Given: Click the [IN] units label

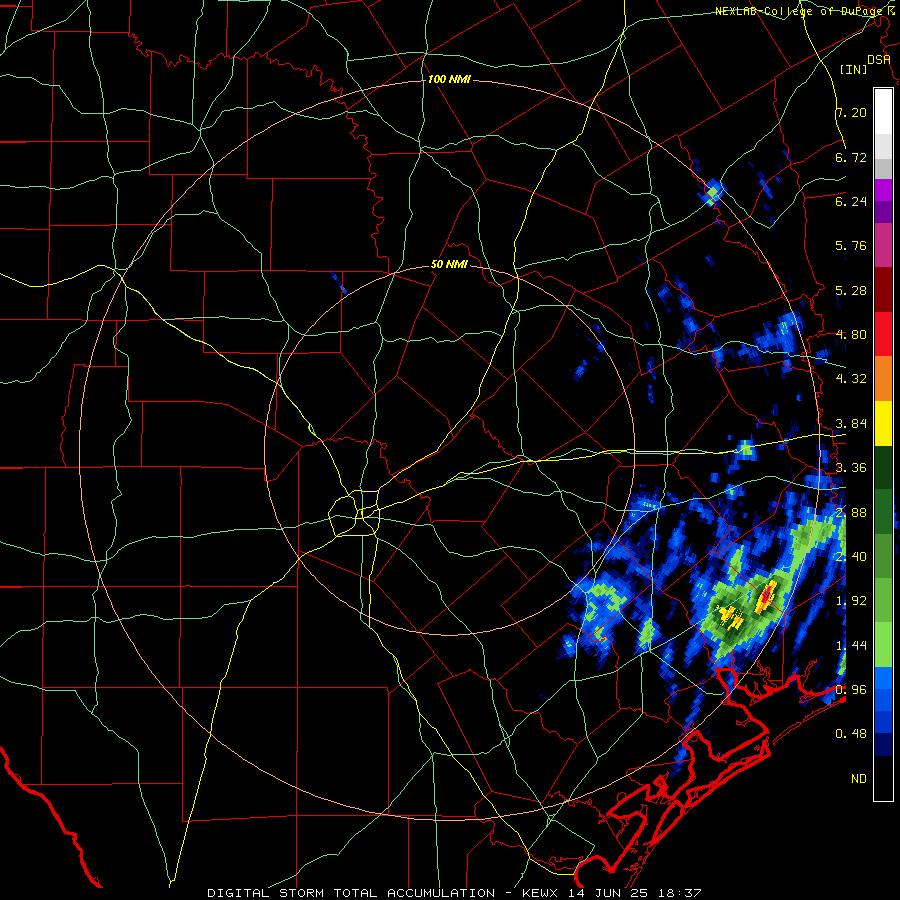Looking at the screenshot, I should [853, 69].
